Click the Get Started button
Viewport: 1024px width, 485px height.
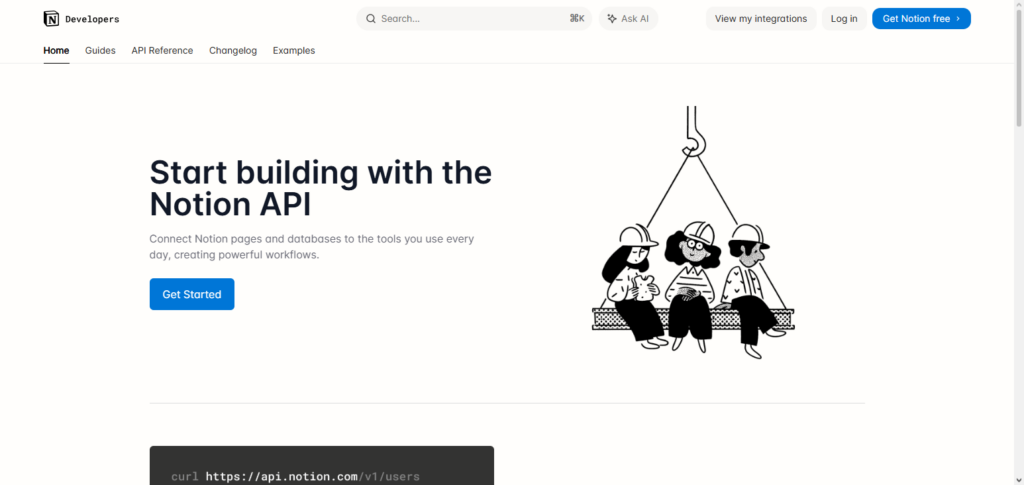pos(192,294)
